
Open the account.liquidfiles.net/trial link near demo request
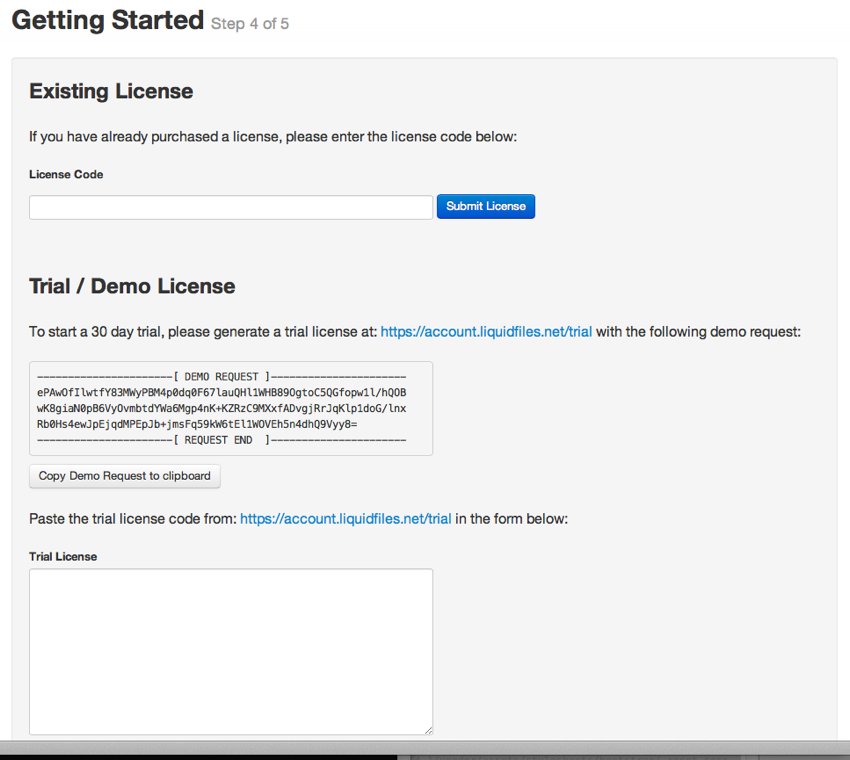click(486, 331)
